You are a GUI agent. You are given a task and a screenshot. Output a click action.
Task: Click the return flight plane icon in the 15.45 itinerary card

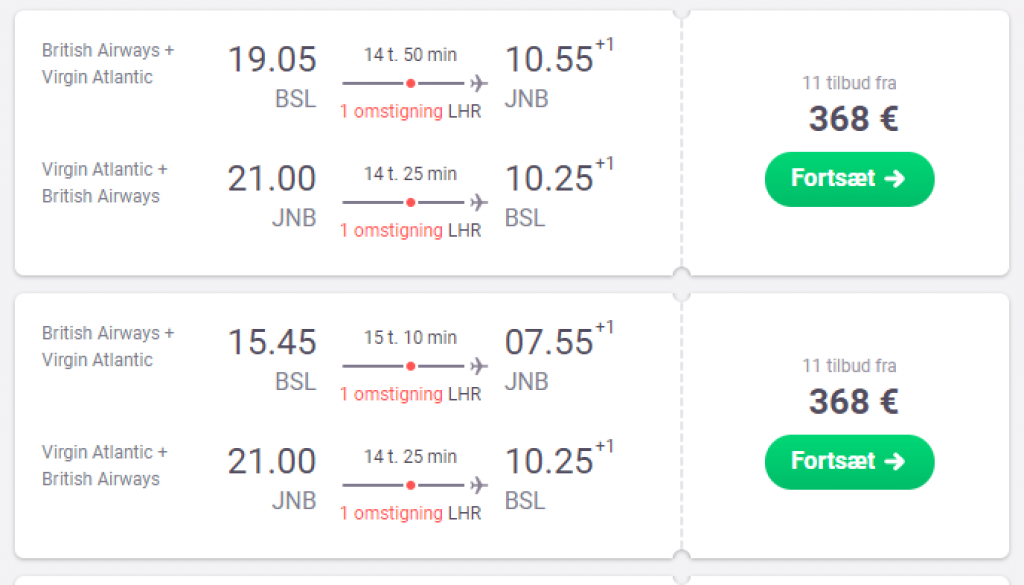tap(479, 485)
